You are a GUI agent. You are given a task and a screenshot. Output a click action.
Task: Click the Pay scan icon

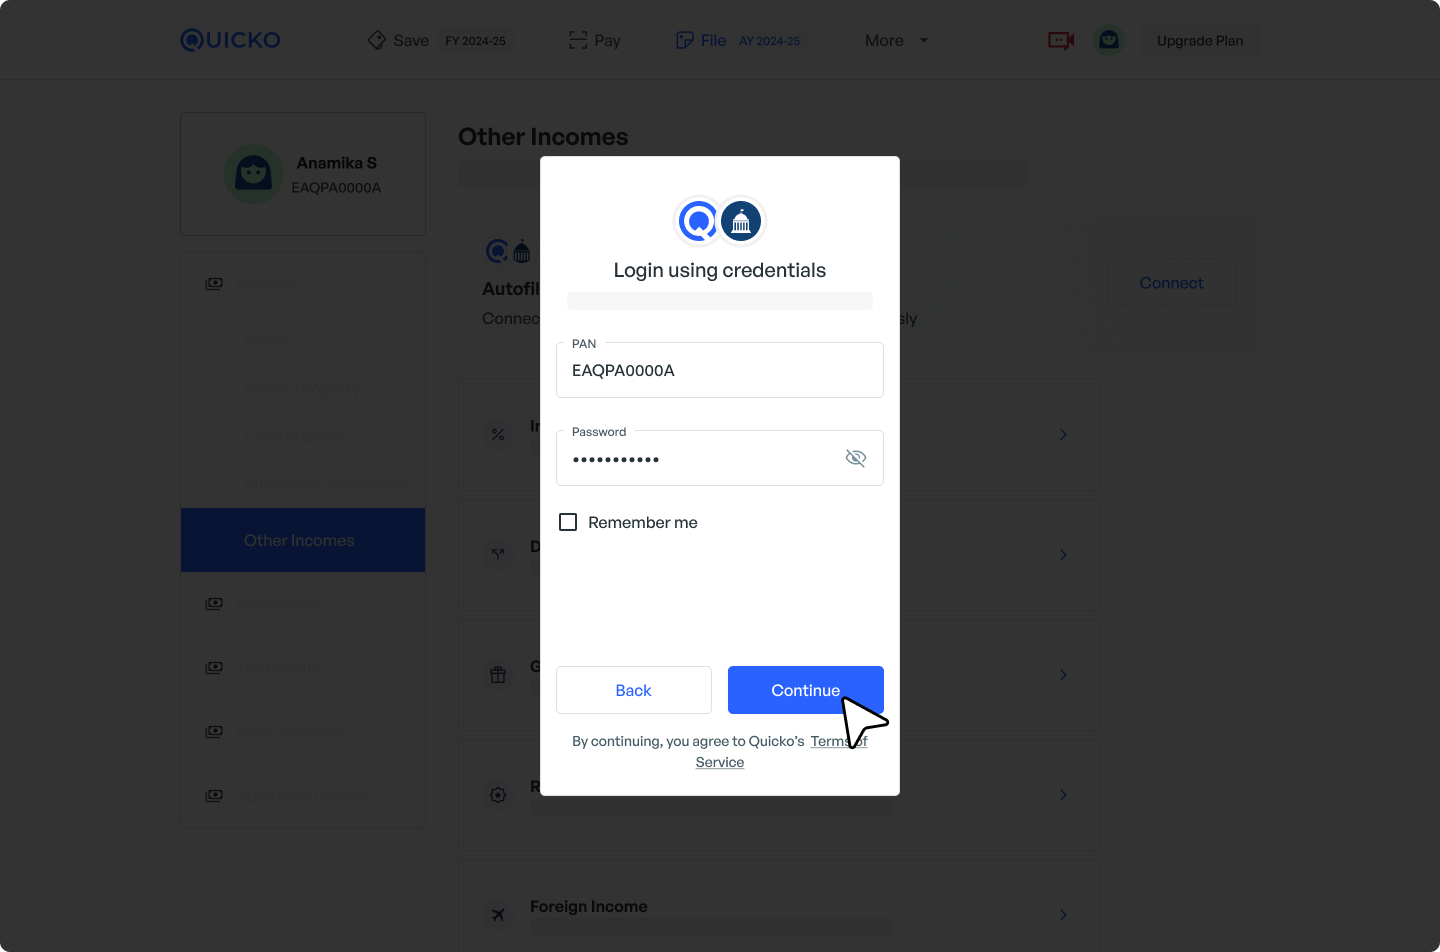pos(578,40)
